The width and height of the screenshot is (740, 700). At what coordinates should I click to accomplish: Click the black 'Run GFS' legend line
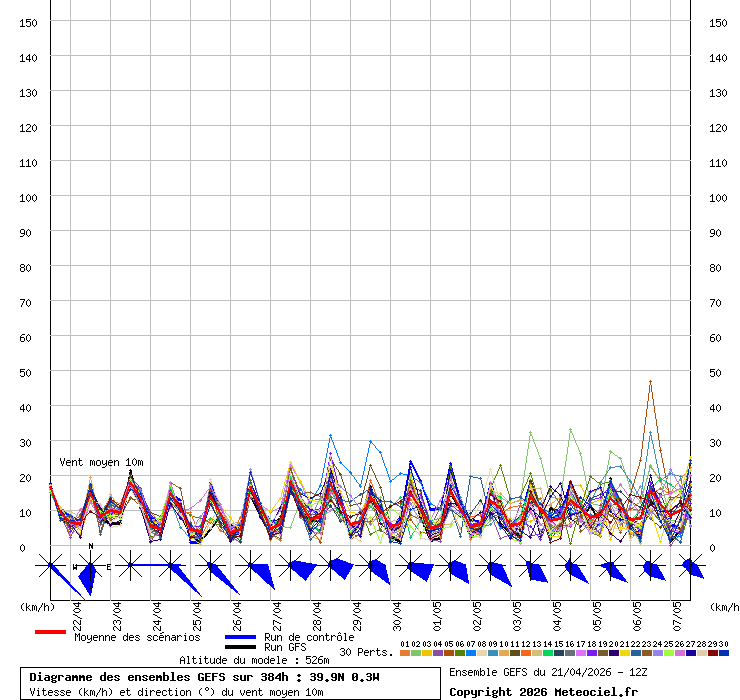tap(241, 647)
